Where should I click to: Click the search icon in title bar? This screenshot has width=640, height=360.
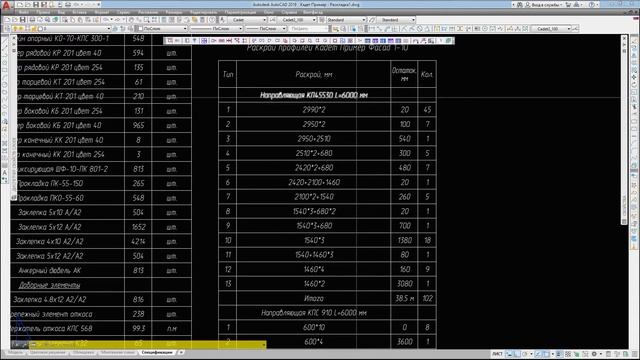(x=519, y=4)
